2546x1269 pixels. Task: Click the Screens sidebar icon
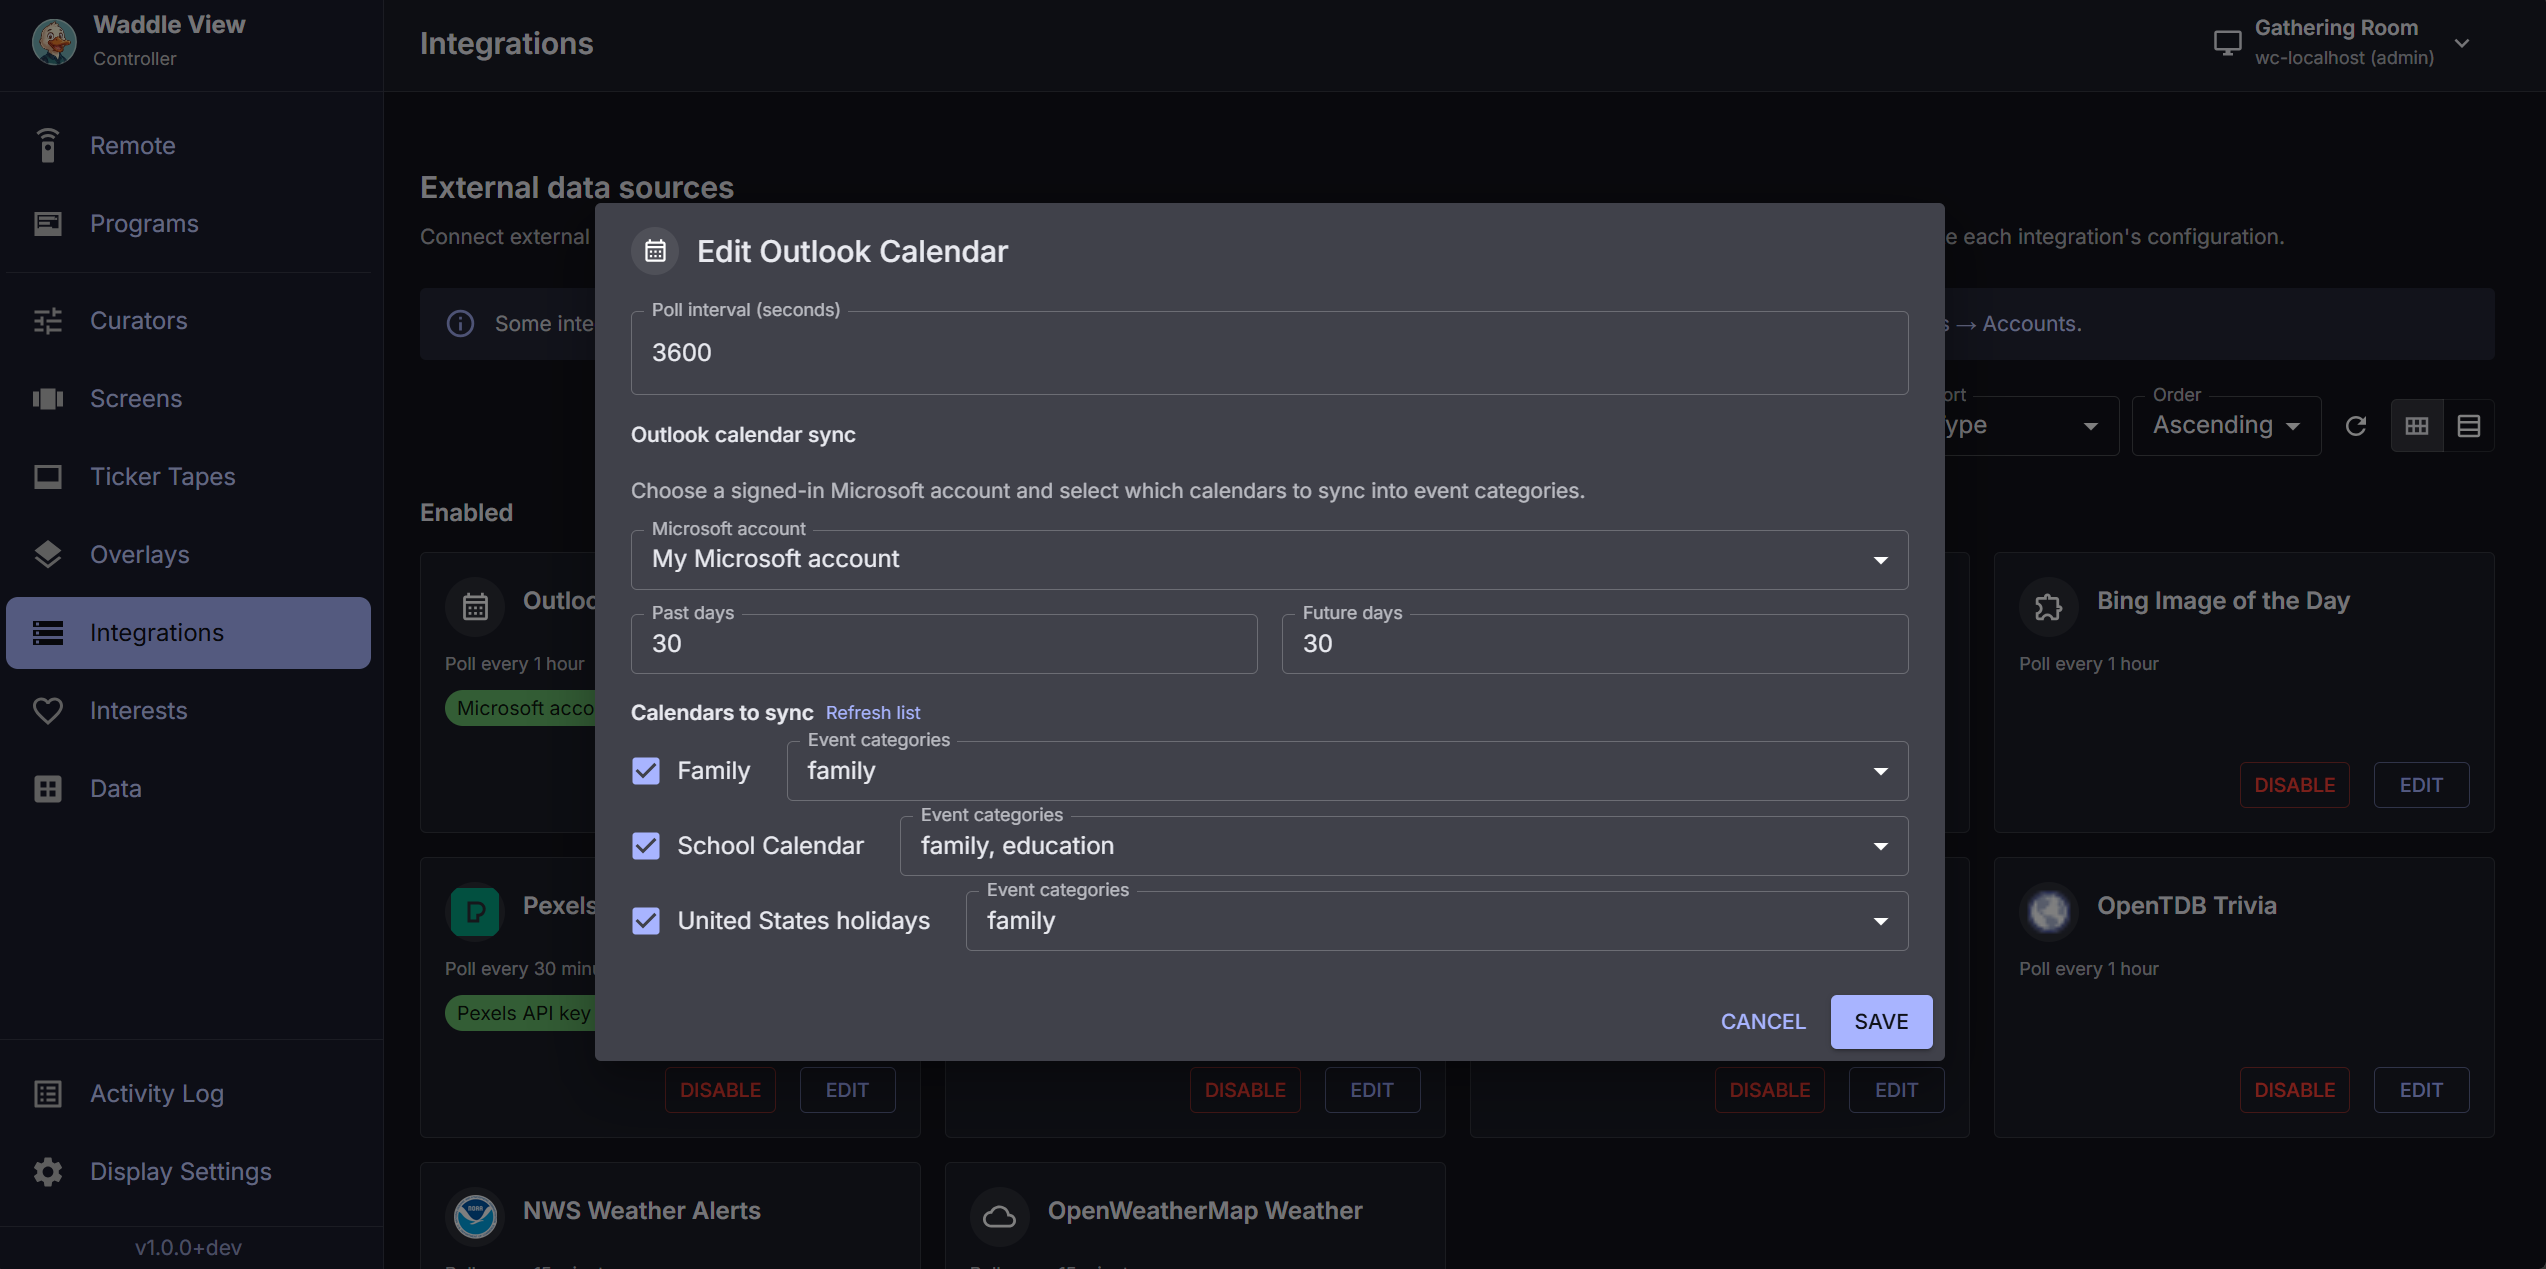tap(47, 399)
